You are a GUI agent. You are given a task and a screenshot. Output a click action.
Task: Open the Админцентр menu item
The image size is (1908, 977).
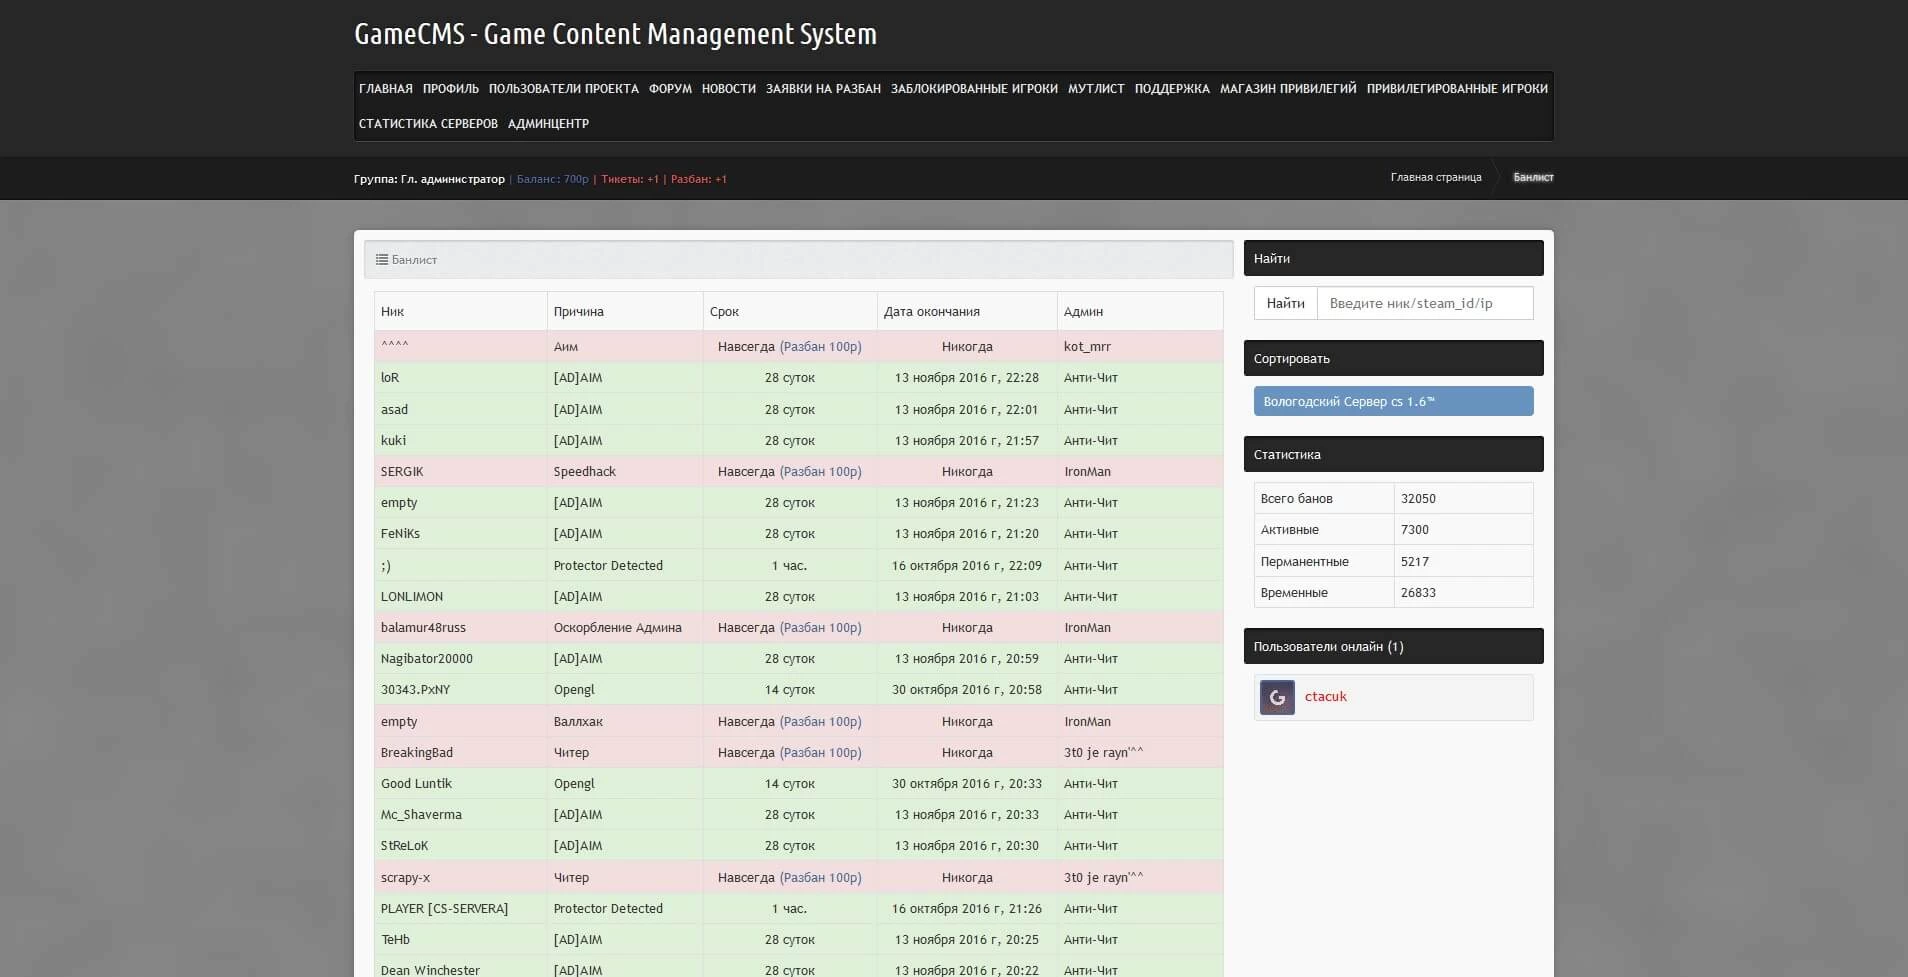pyautogui.click(x=548, y=124)
